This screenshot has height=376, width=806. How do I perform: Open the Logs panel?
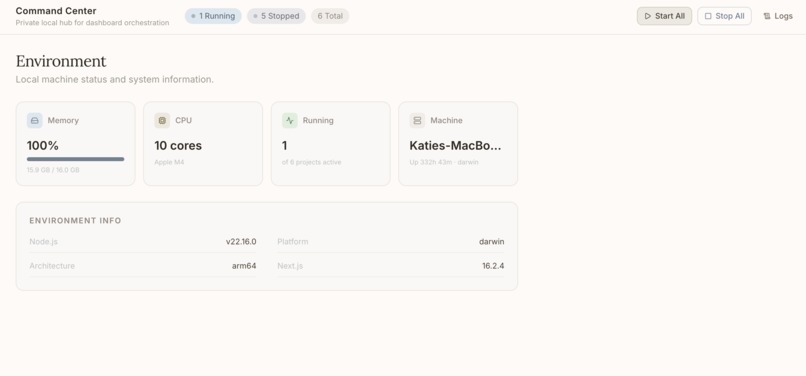tap(778, 16)
